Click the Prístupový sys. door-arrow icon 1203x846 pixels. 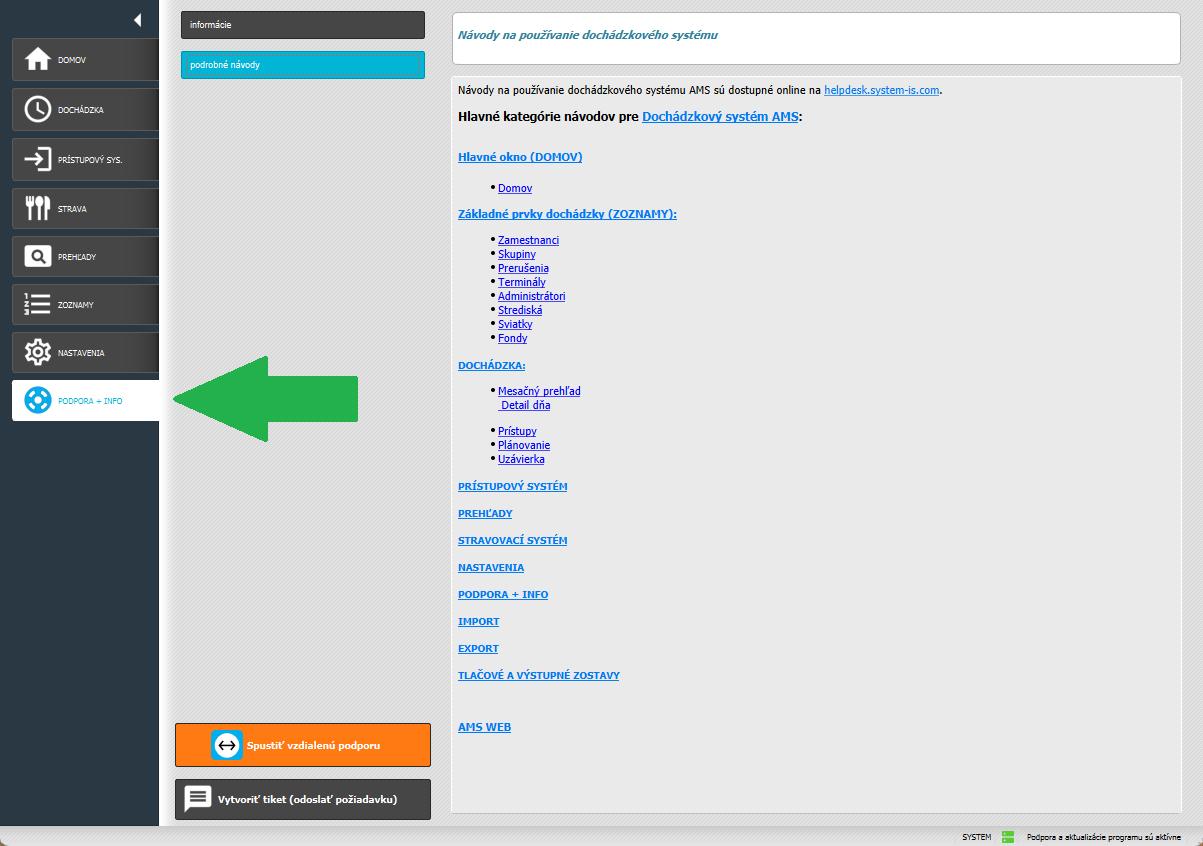click(37, 159)
